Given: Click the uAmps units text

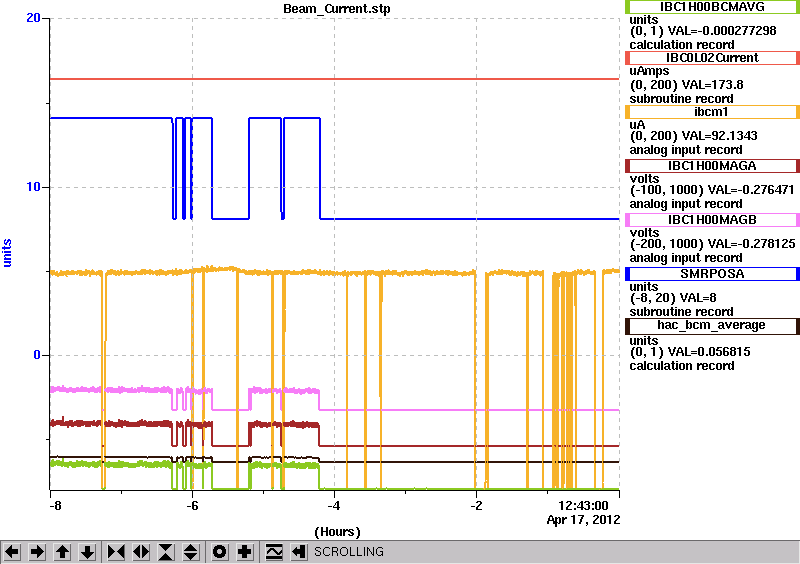Looking at the screenshot, I should coord(649,71).
